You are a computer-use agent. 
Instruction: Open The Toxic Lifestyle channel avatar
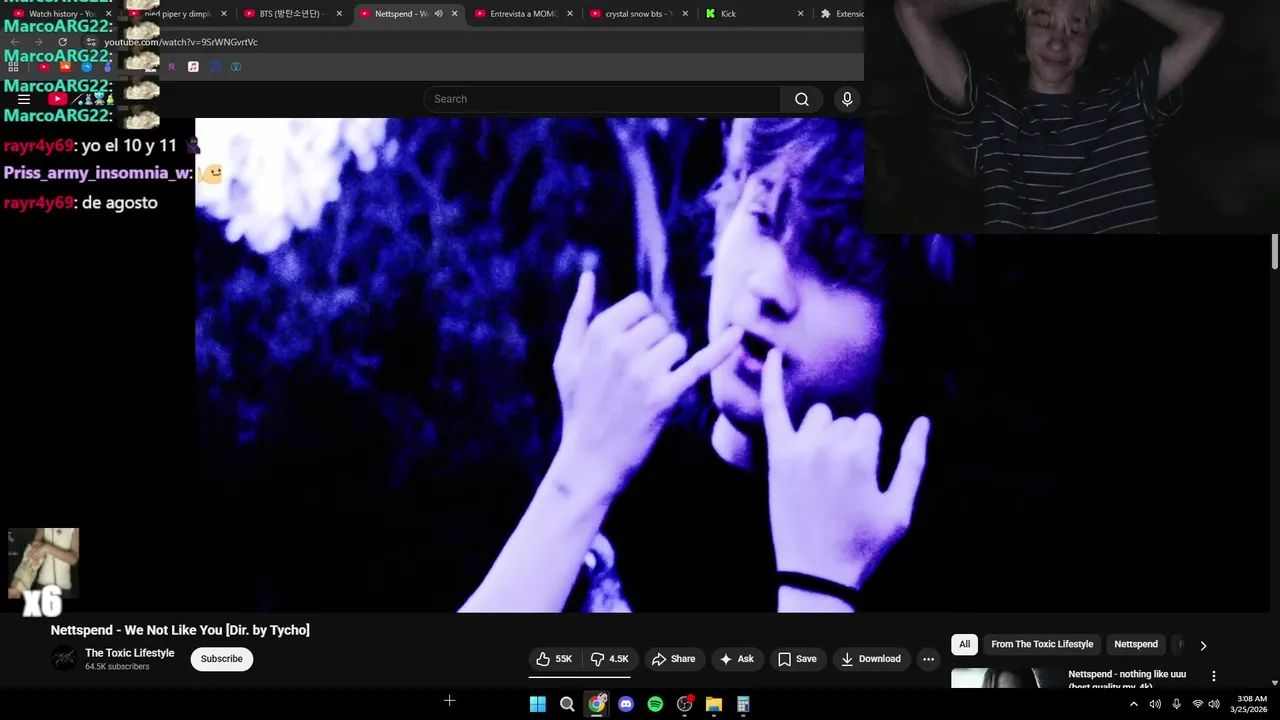point(64,659)
